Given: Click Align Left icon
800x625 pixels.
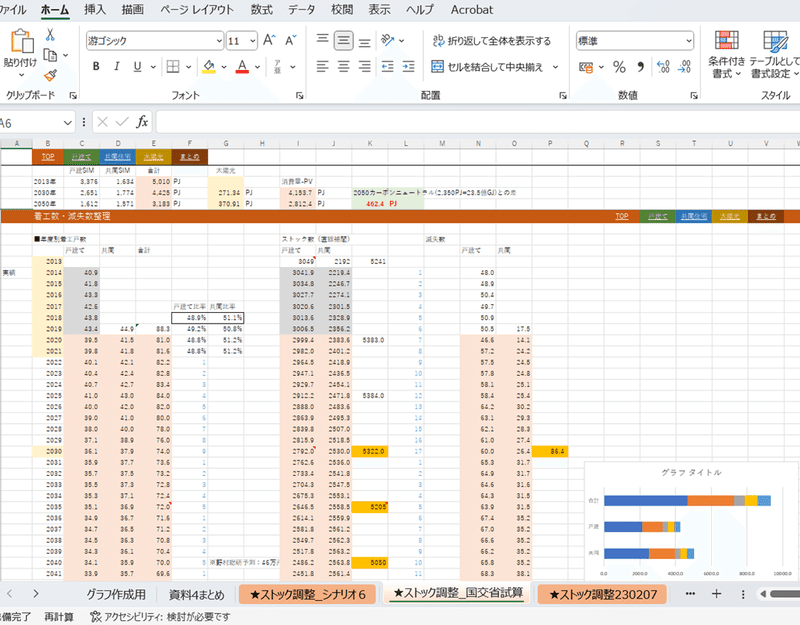Looking at the screenshot, I should point(322,66).
